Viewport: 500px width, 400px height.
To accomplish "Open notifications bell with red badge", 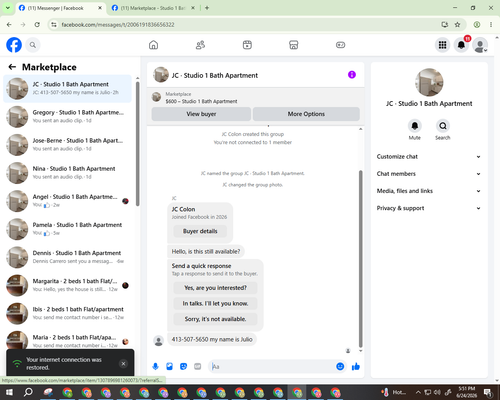I will pyautogui.click(x=461, y=45).
